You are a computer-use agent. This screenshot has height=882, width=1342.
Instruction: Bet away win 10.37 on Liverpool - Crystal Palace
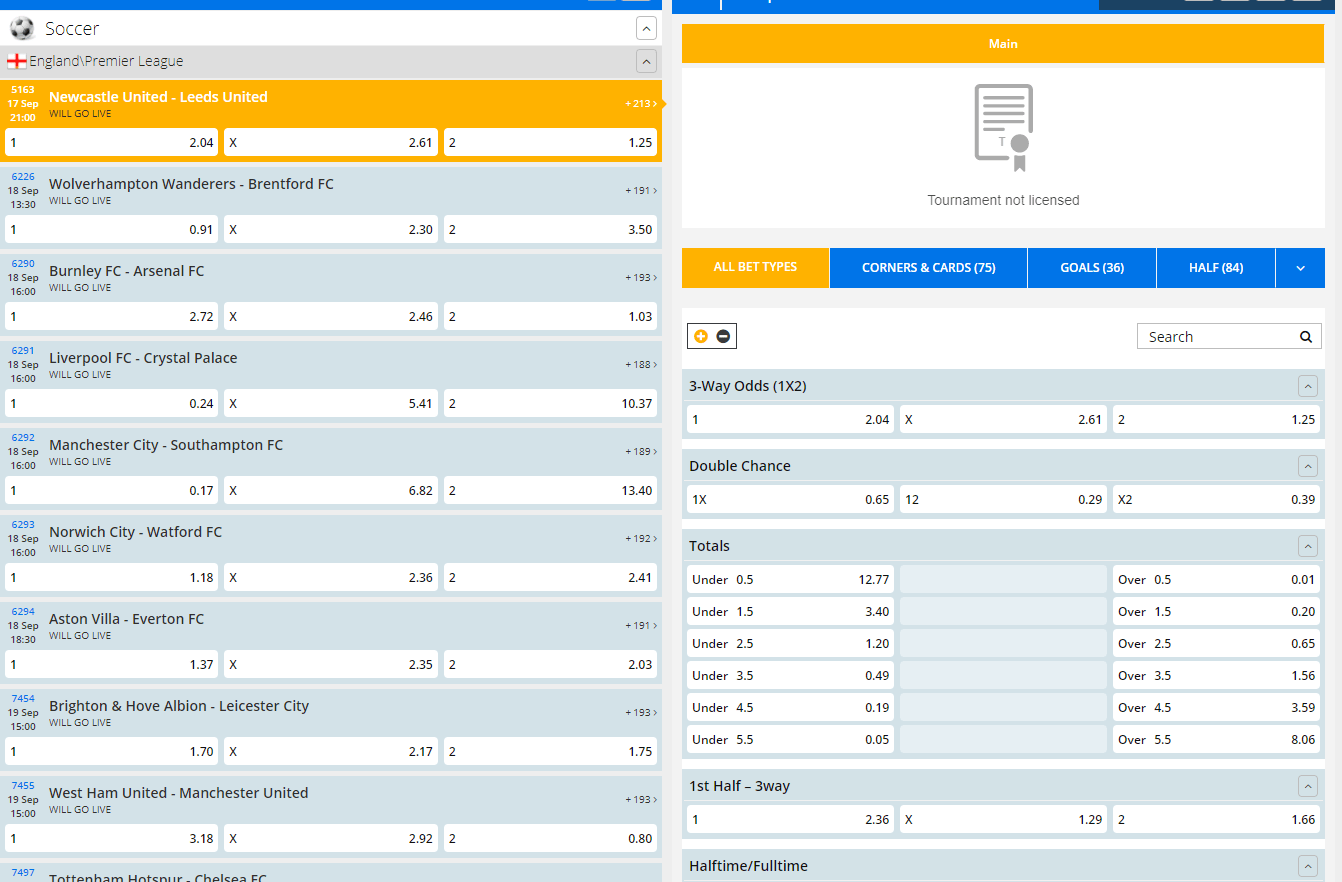click(550, 404)
